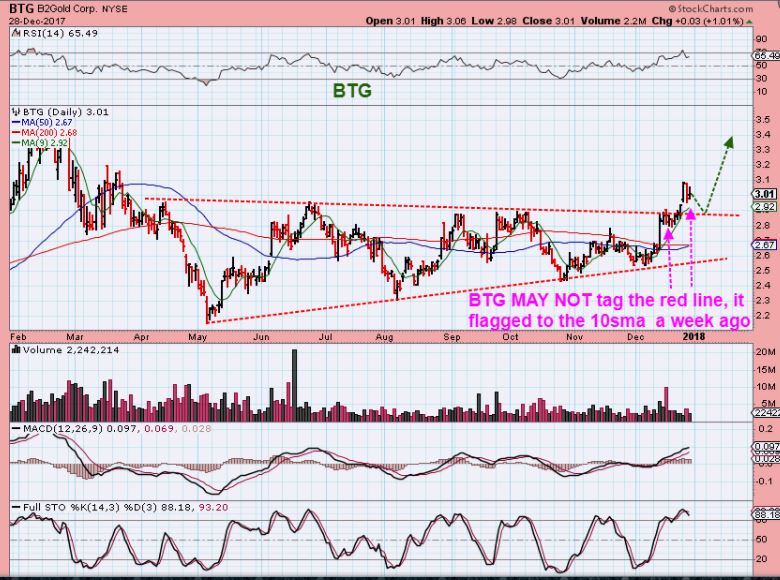Click the NYSE exchange label
Viewport: 780px width, 580px height.
tap(113, 9)
